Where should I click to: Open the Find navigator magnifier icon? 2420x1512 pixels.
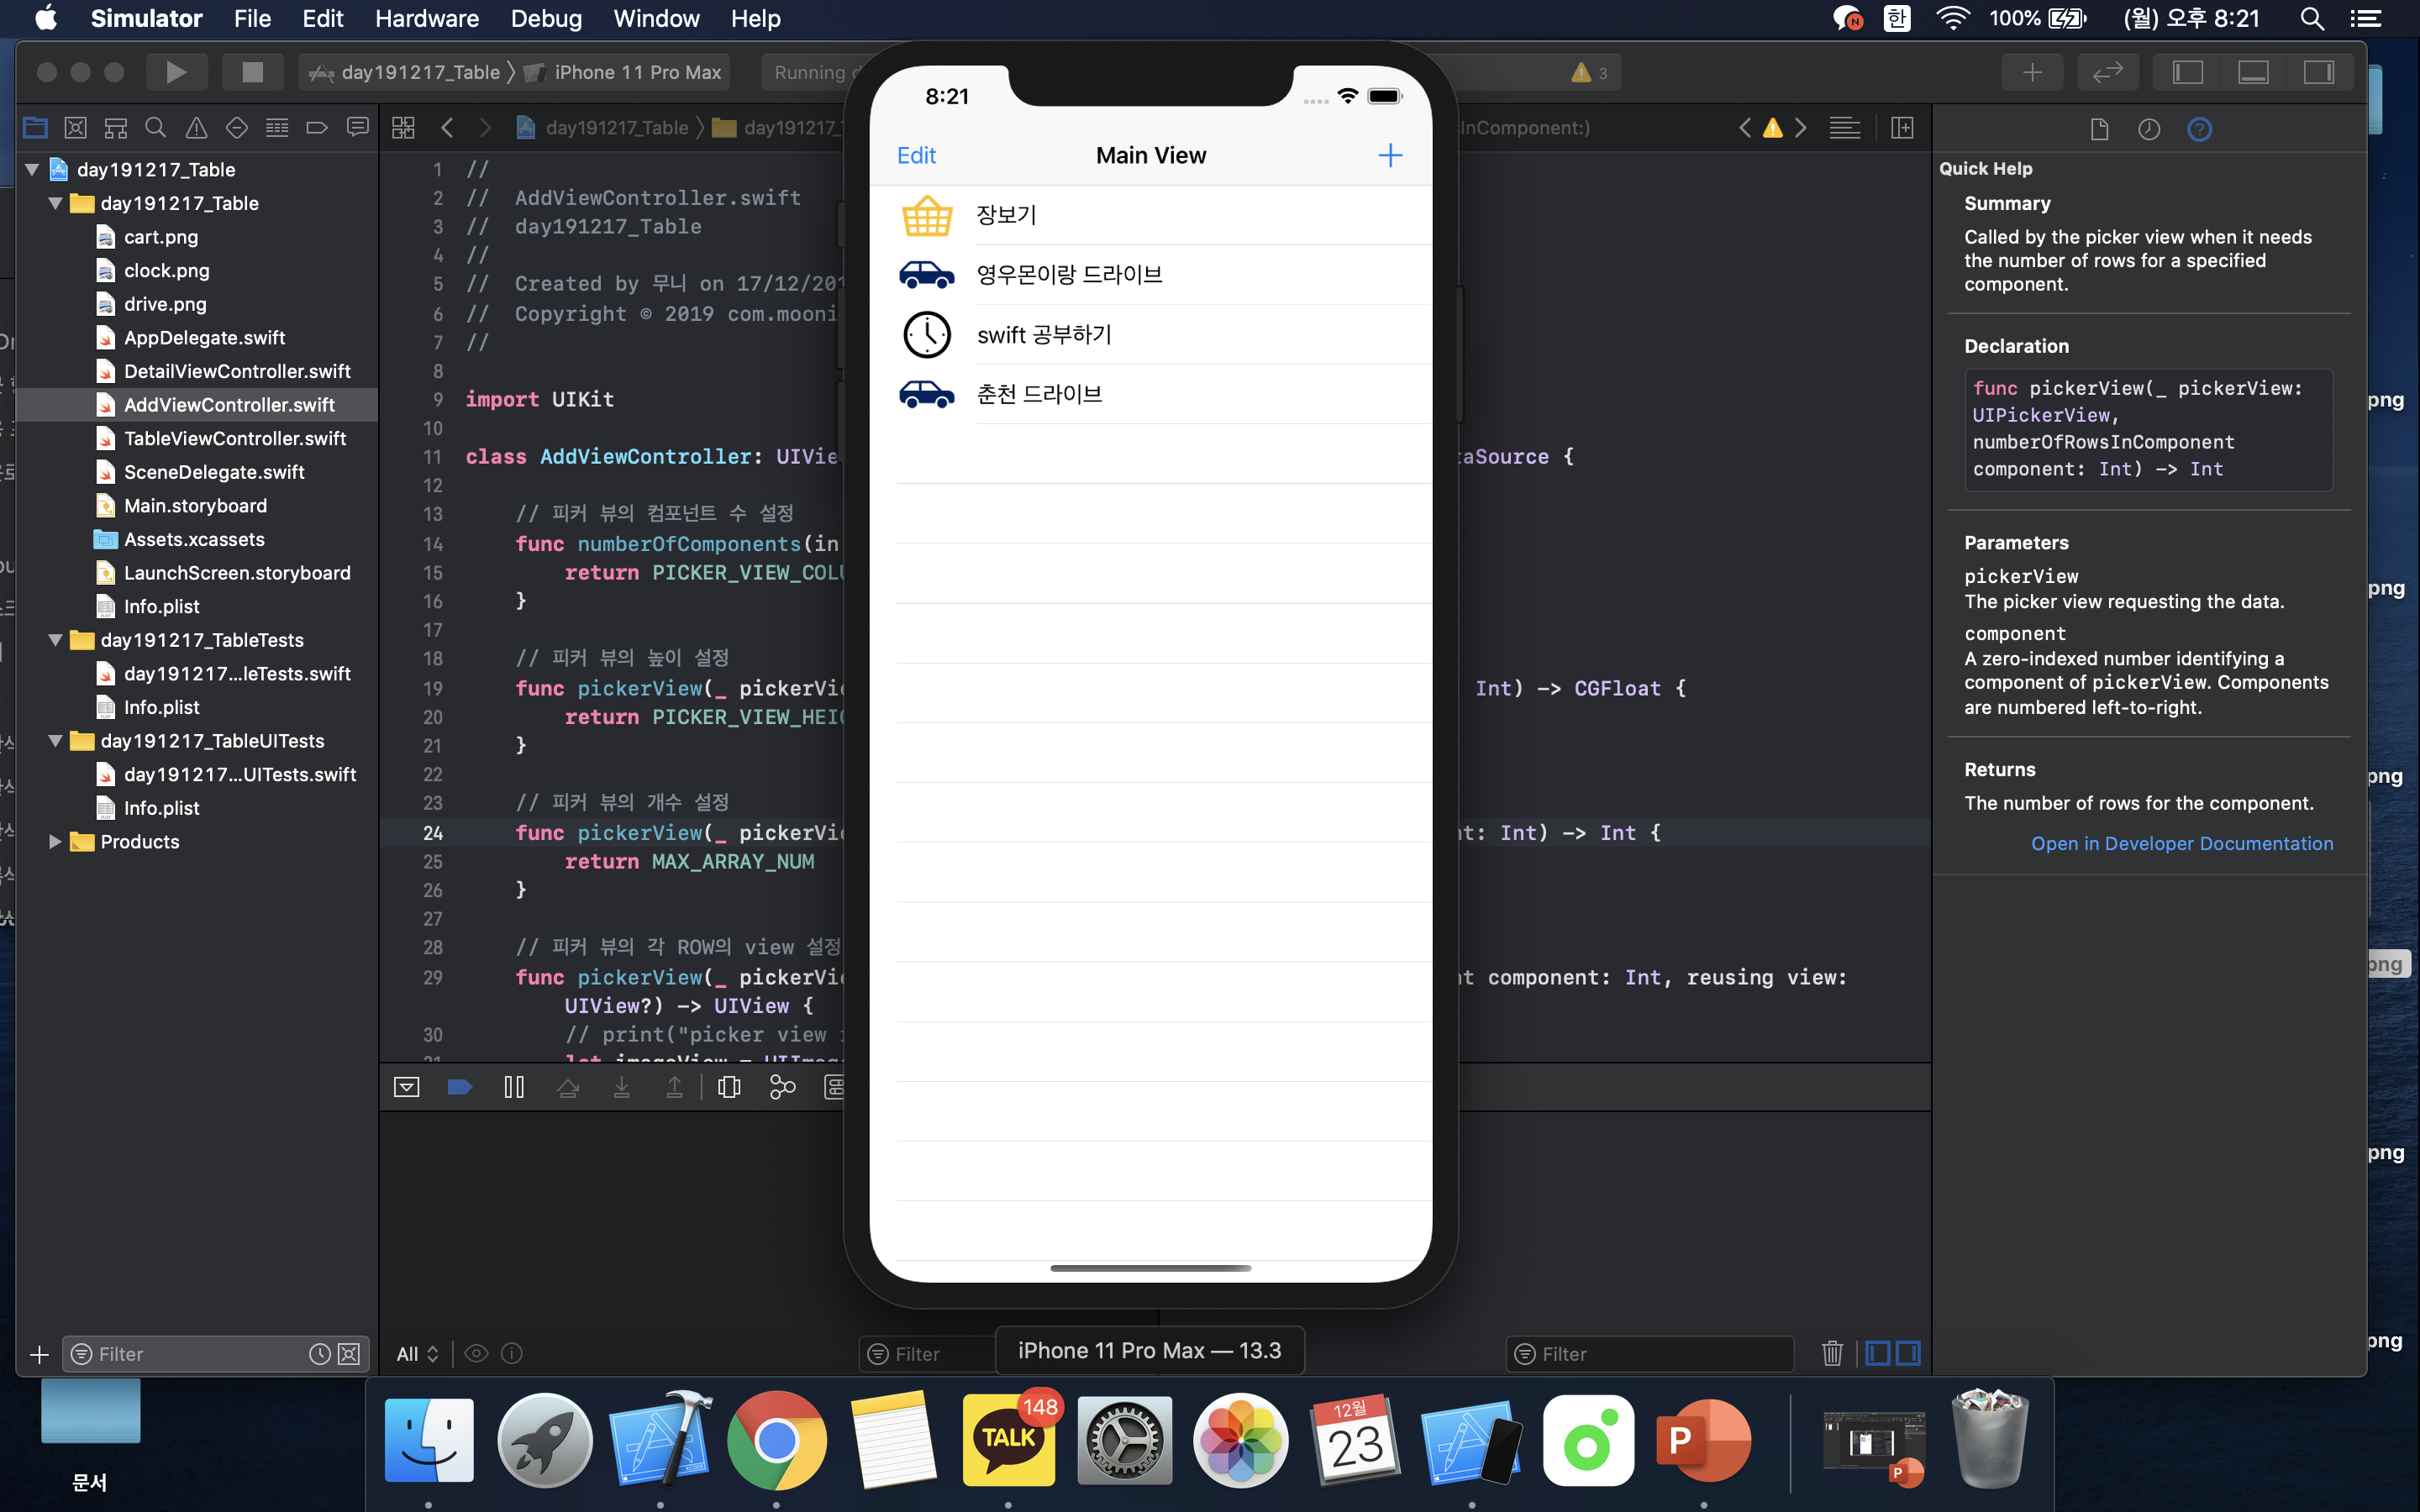click(155, 128)
